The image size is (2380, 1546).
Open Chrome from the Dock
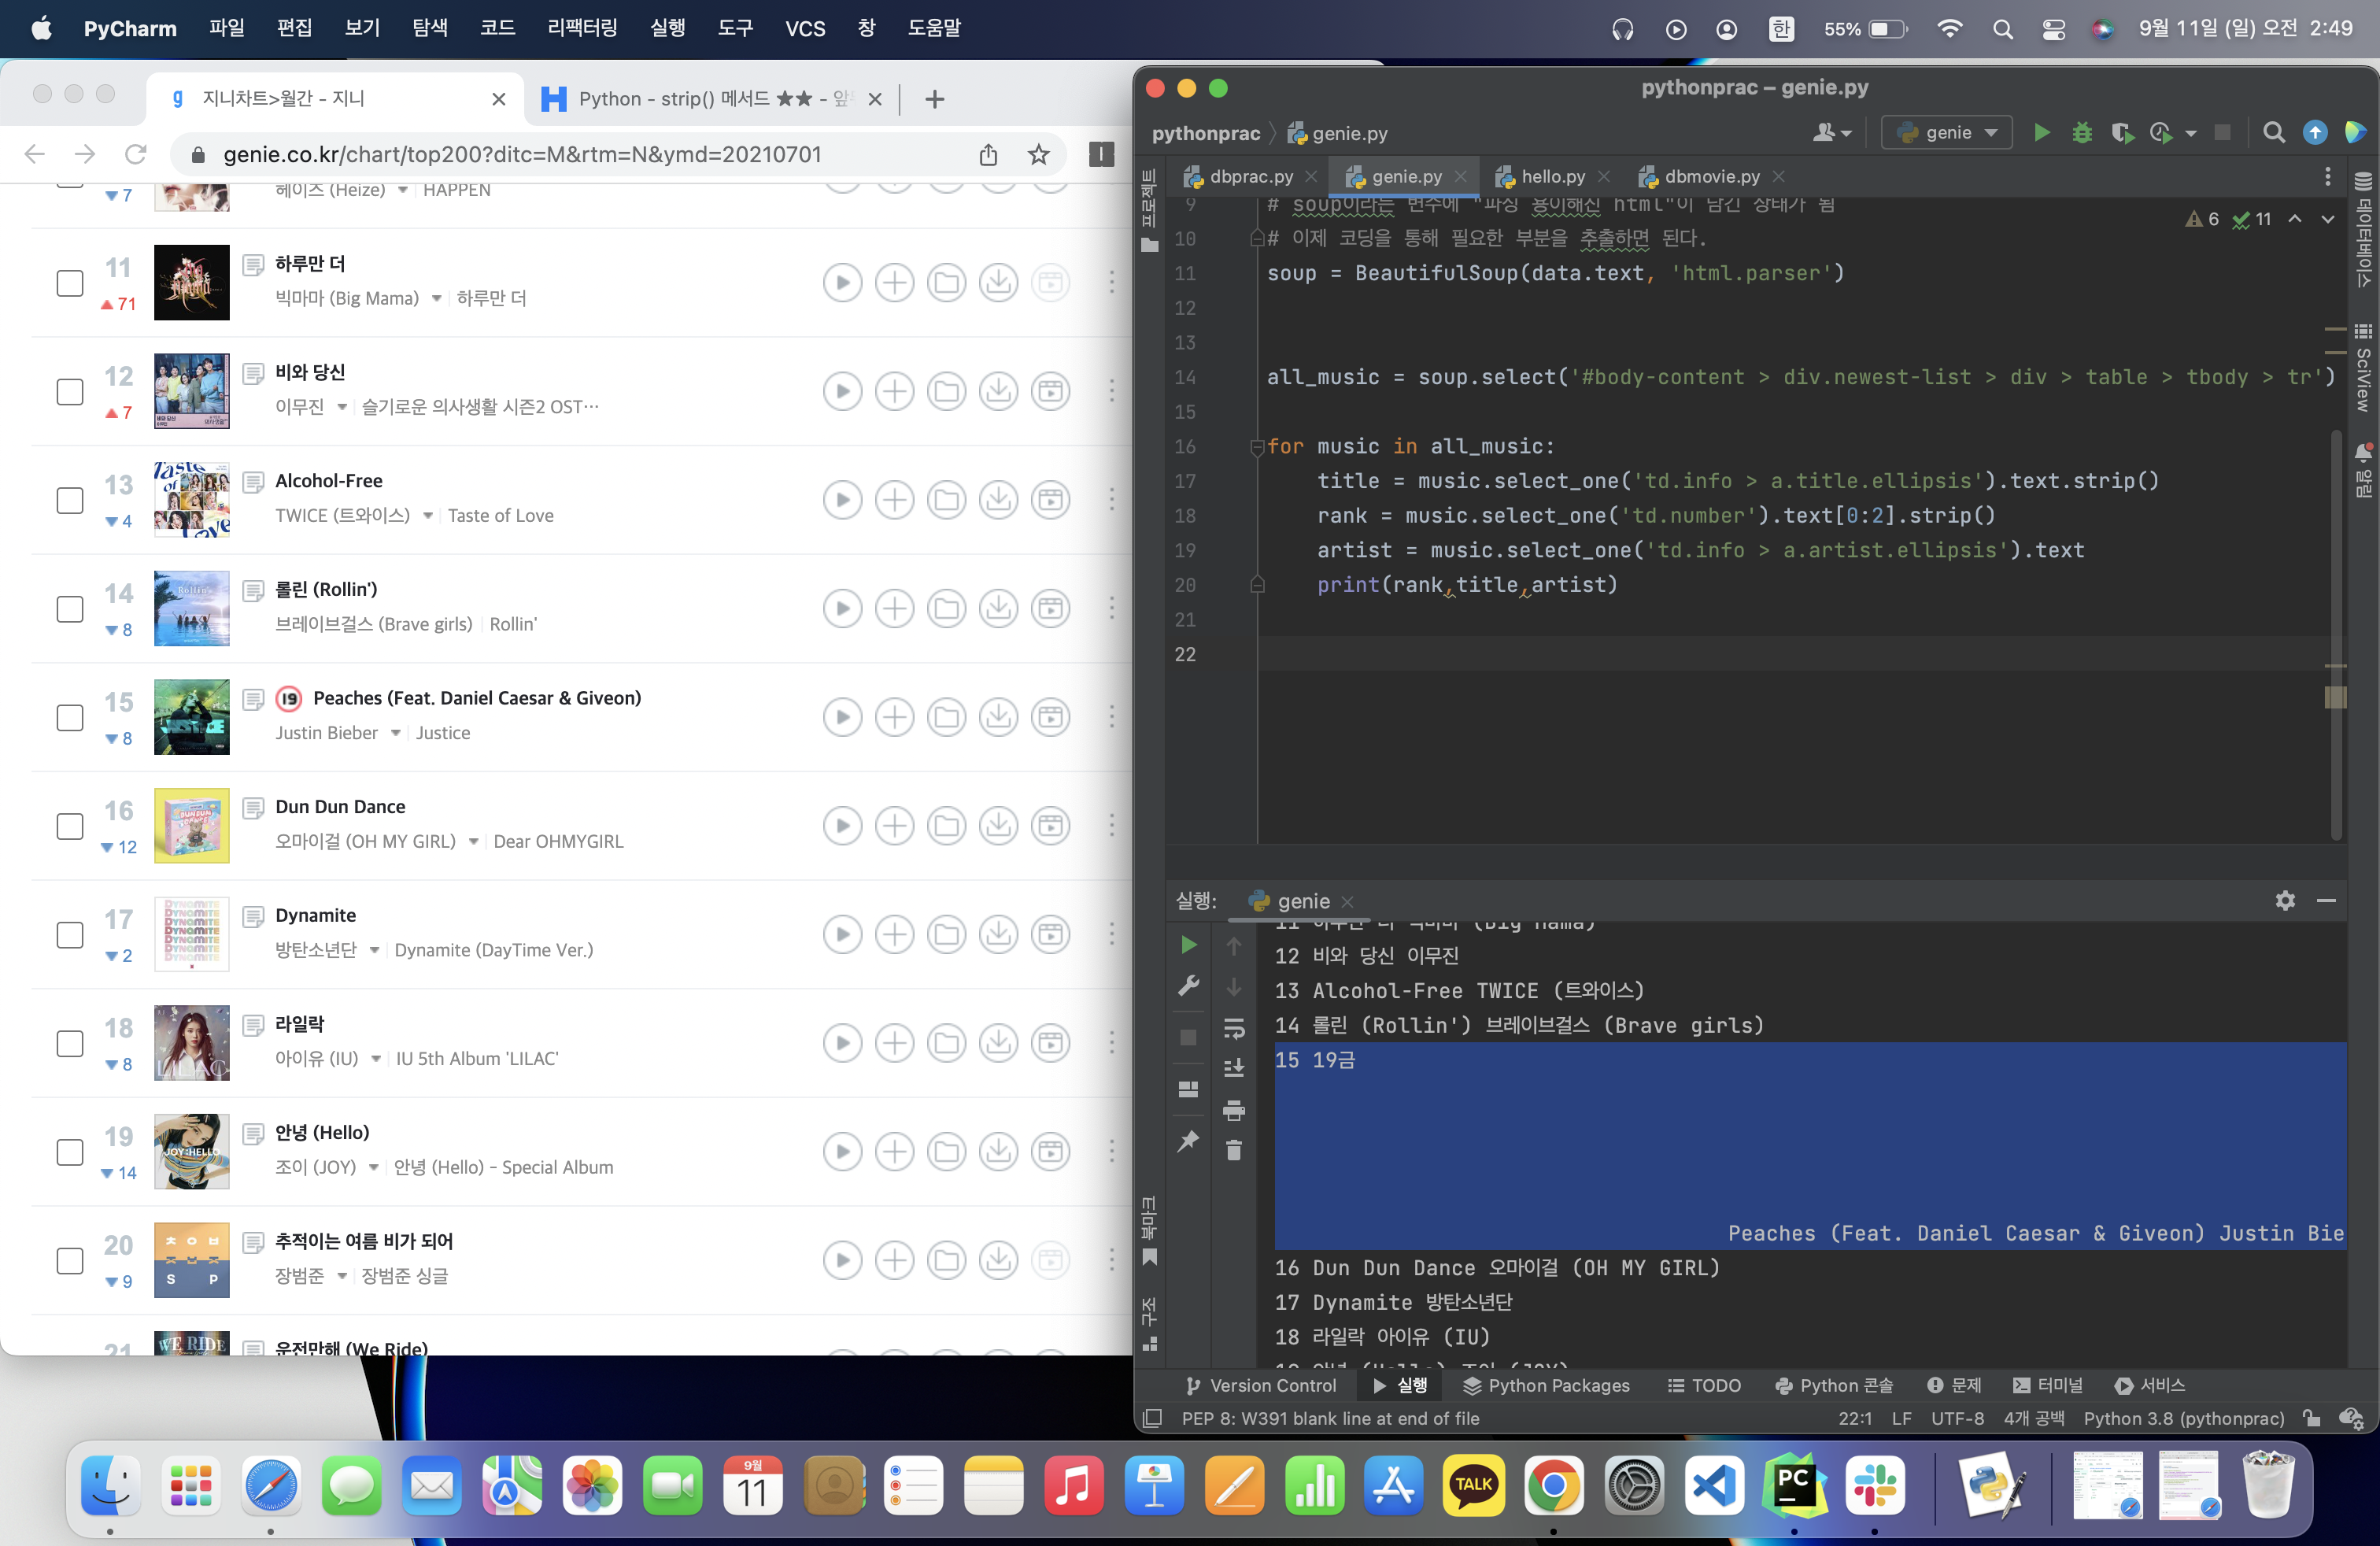pos(1553,1486)
